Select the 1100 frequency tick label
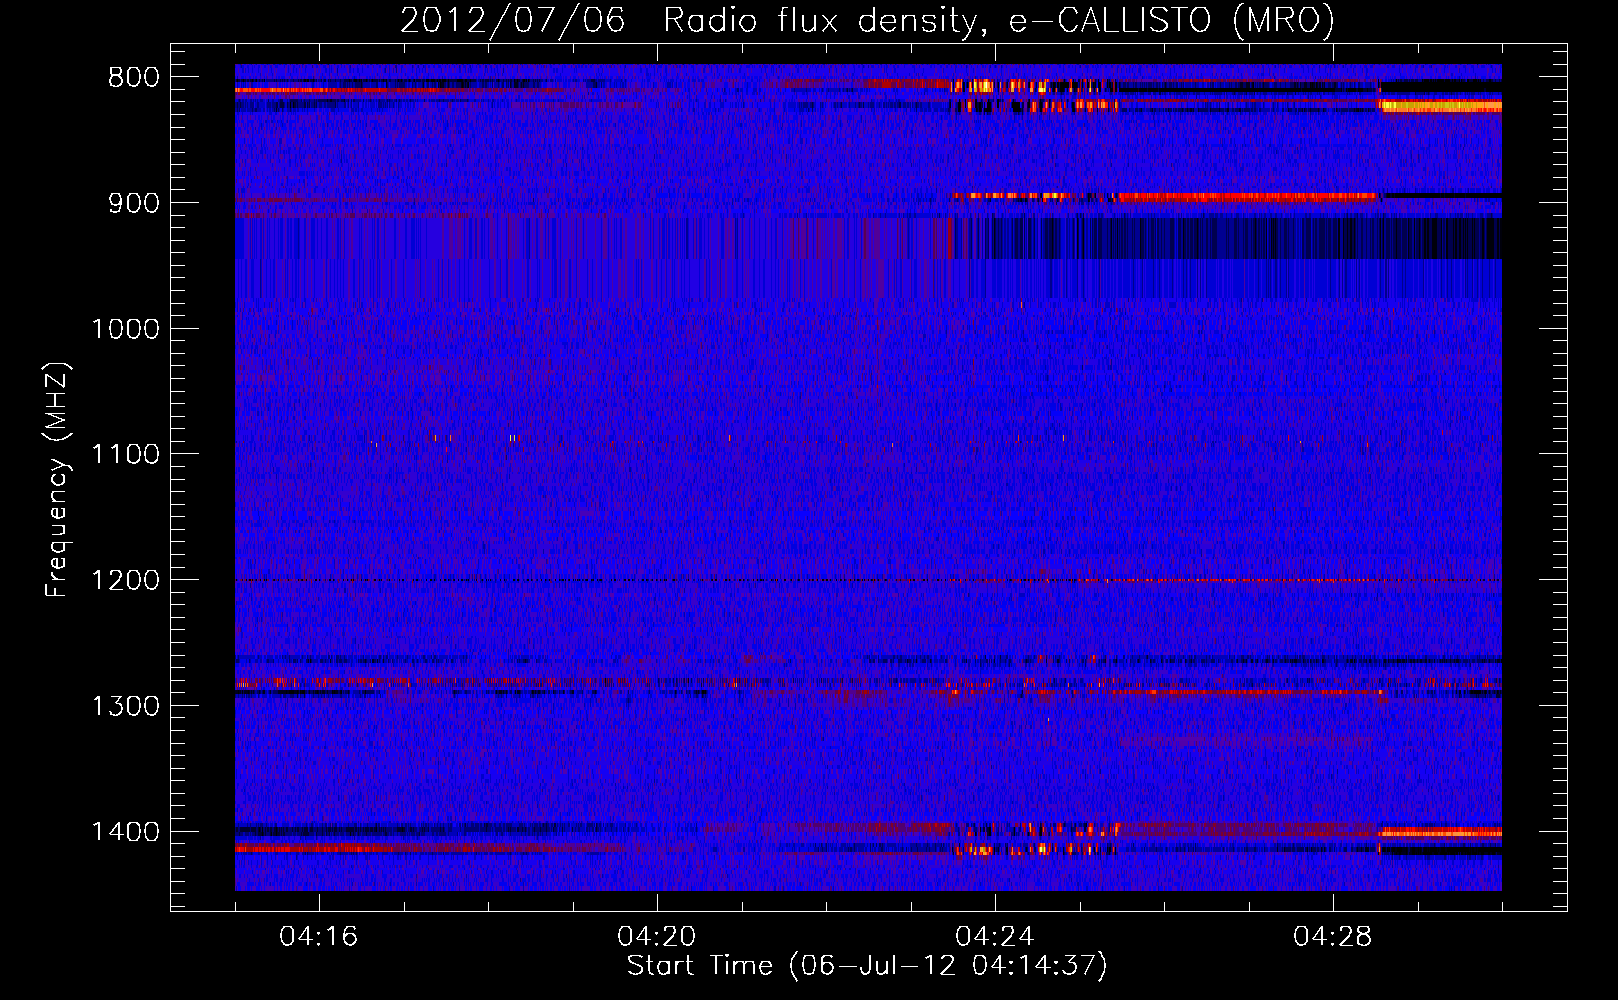Viewport: 1618px width, 1000px height. (x=125, y=454)
